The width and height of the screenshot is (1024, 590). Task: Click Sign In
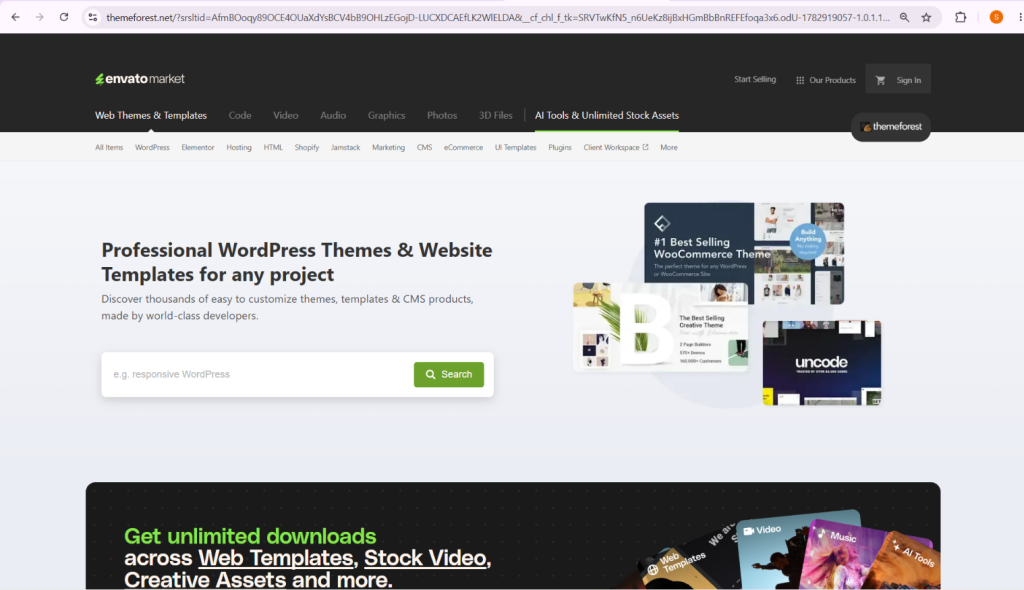pyautogui.click(x=908, y=80)
